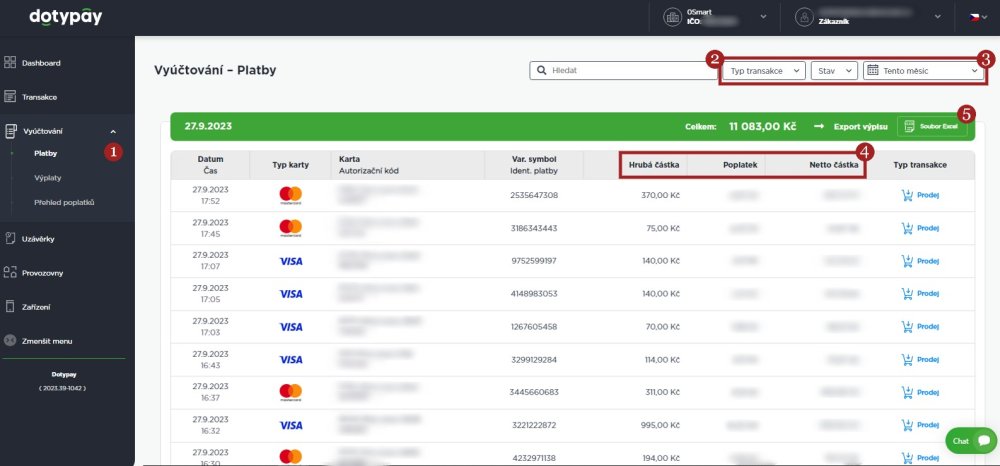
Task: Click the Zmenšit menu collapse icon
Action: (x=10, y=340)
